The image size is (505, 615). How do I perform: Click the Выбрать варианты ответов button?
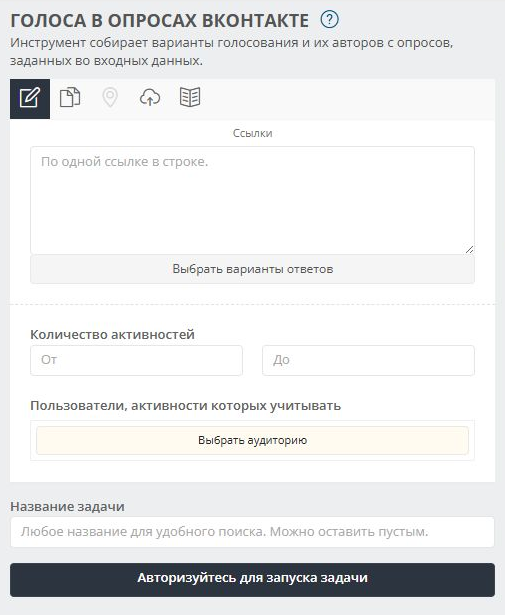pyautogui.click(x=252, y=269)
